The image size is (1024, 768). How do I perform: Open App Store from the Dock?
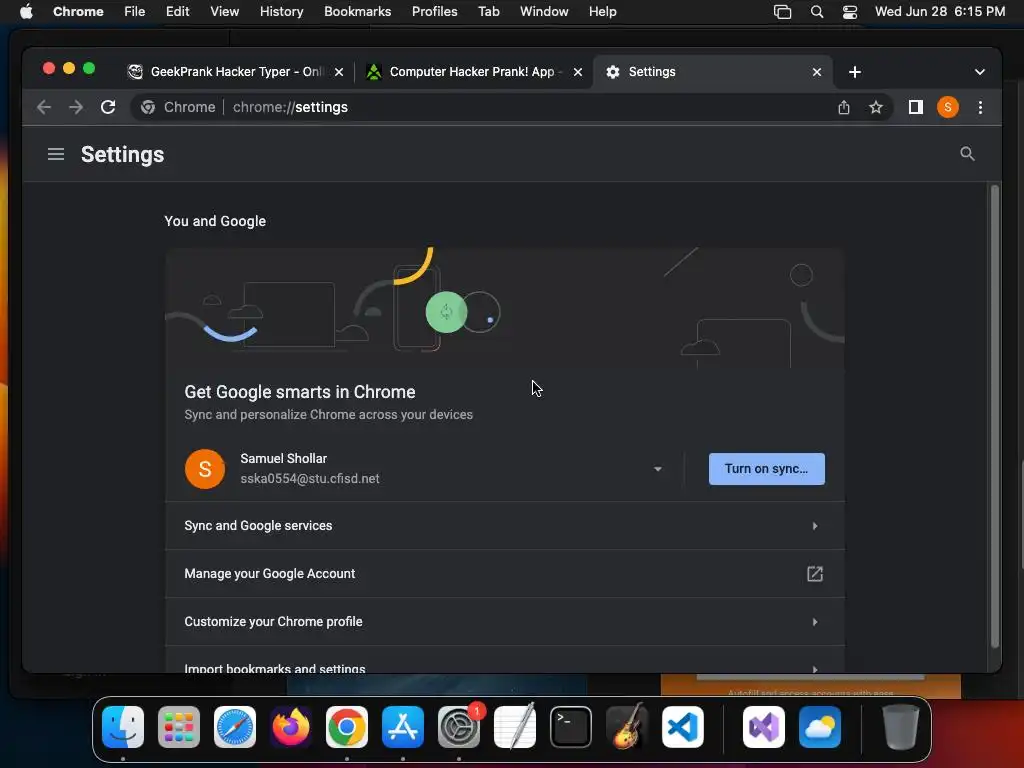[403, 727]
